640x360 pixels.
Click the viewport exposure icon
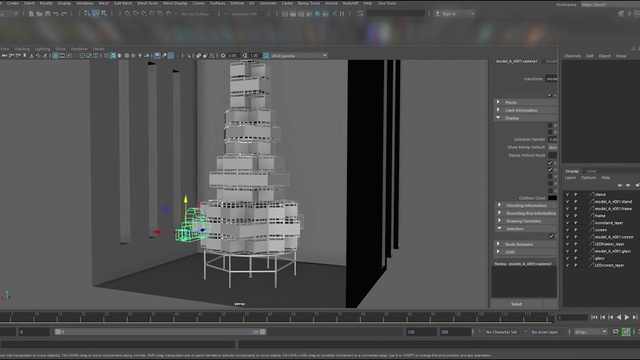point(223,56)
